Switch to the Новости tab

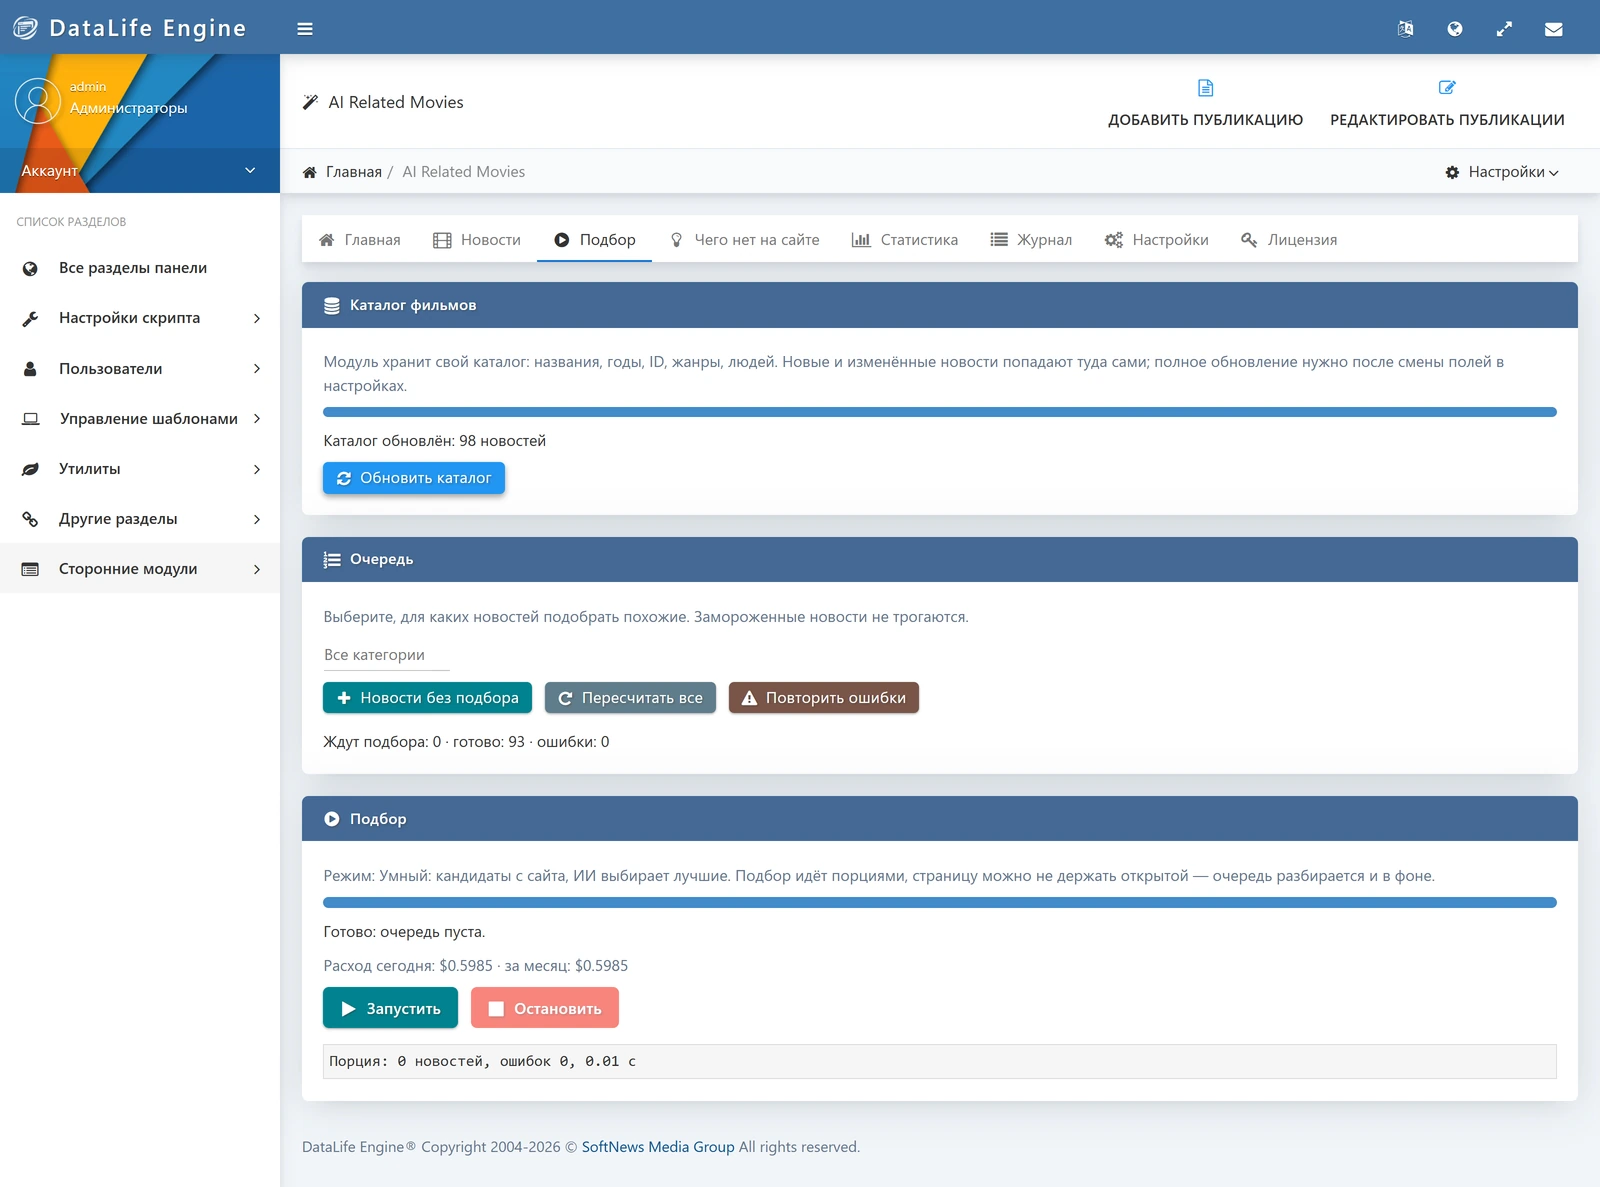[477, 240]
